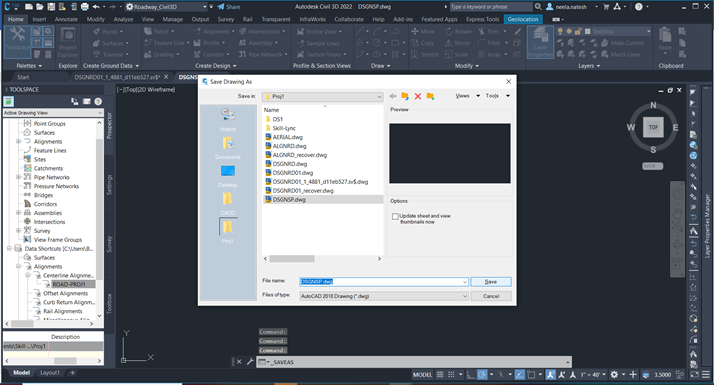Open Layer Properties in ribbon
Screen dimensions: 714x385
tap(540, 41)
